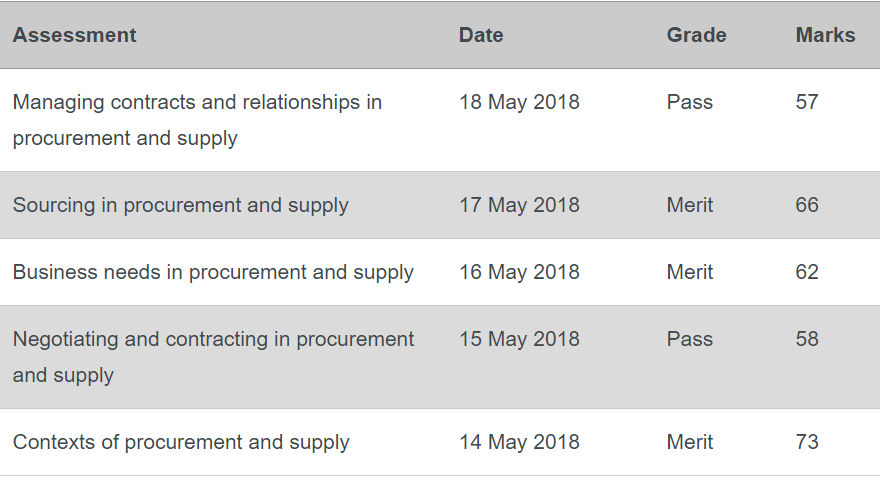Click the 15 May 2018 date cell
The image size is (880, 477).
point(519,339)
